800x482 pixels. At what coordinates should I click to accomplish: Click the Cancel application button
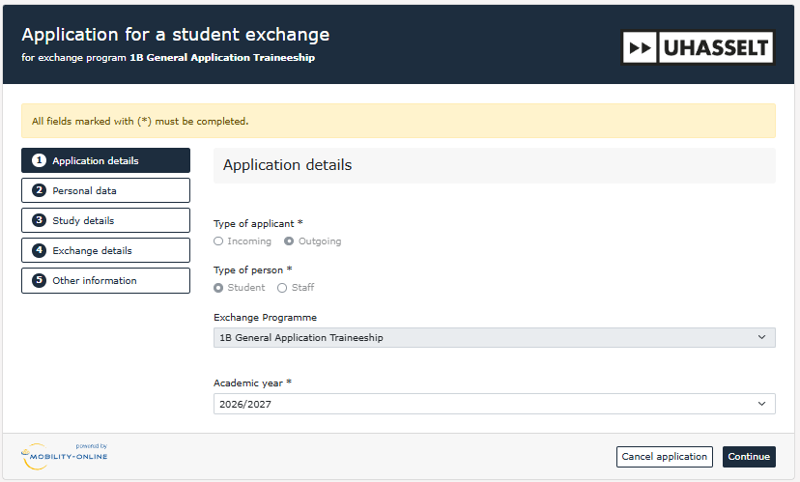coord(664,457)
